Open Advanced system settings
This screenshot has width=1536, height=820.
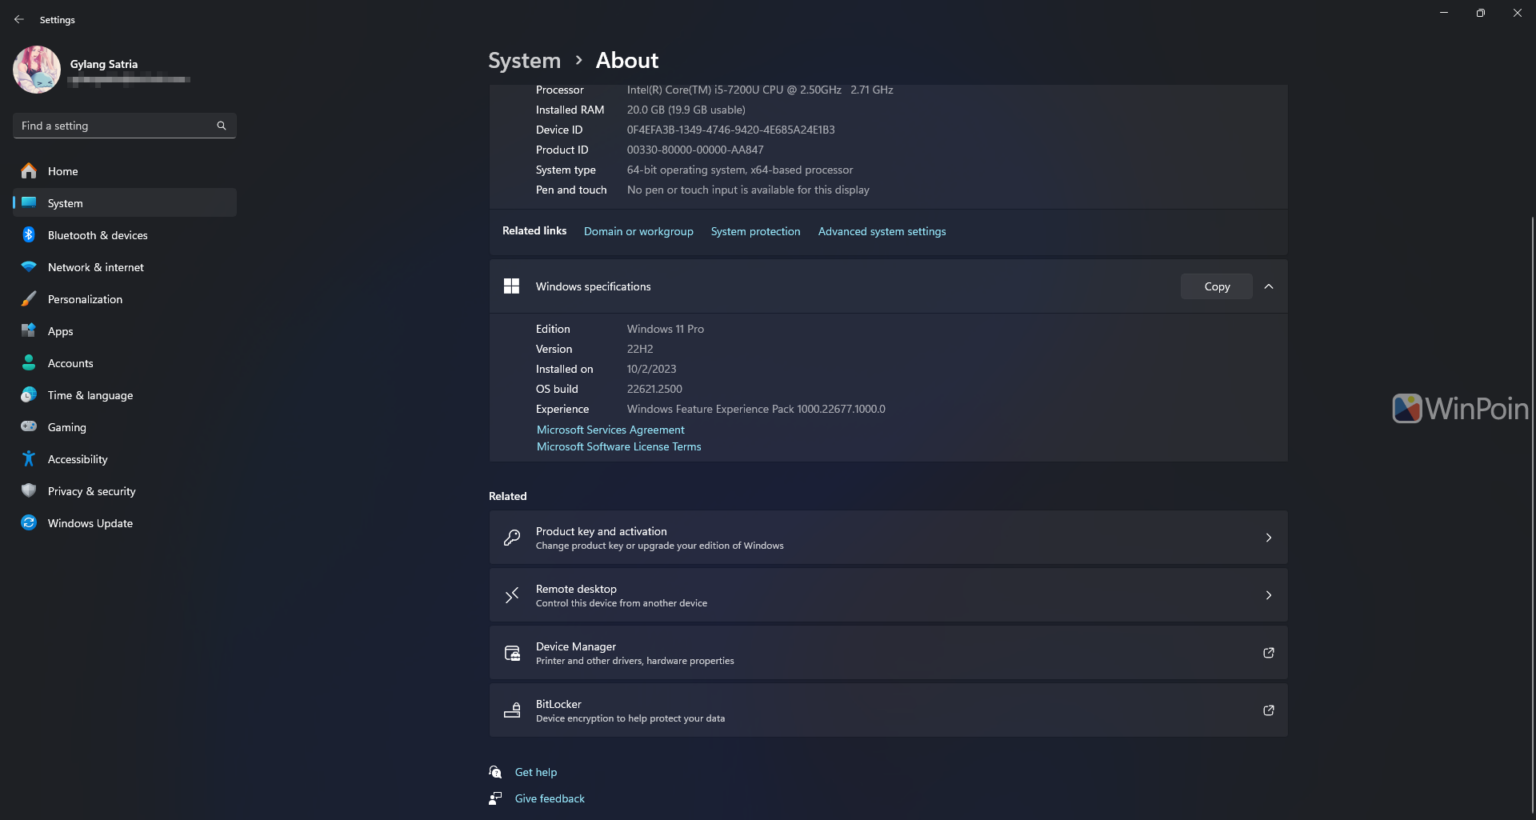click(x=881, y=231)
